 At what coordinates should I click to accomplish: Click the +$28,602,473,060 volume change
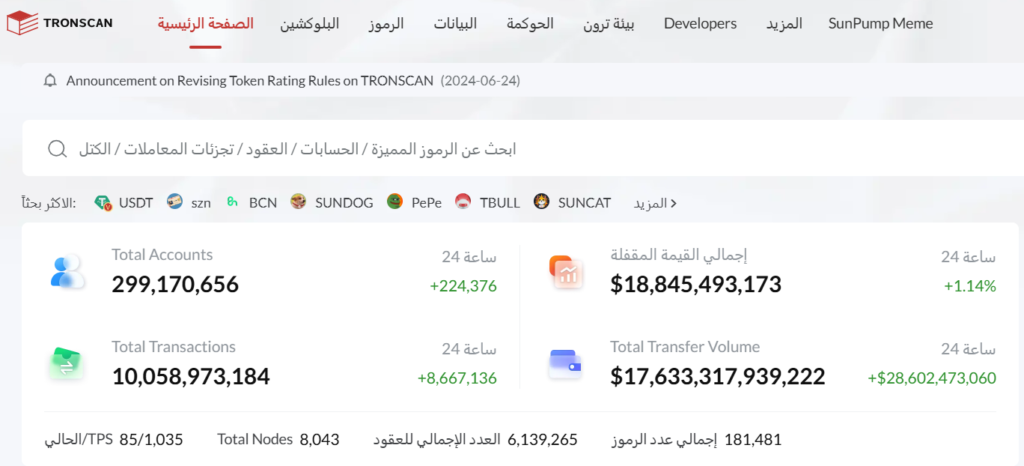[x=932, y=378]
